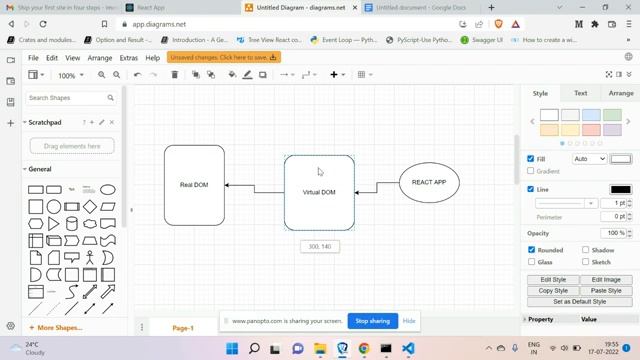Open the Edit menu

click(x=52, y=58)
